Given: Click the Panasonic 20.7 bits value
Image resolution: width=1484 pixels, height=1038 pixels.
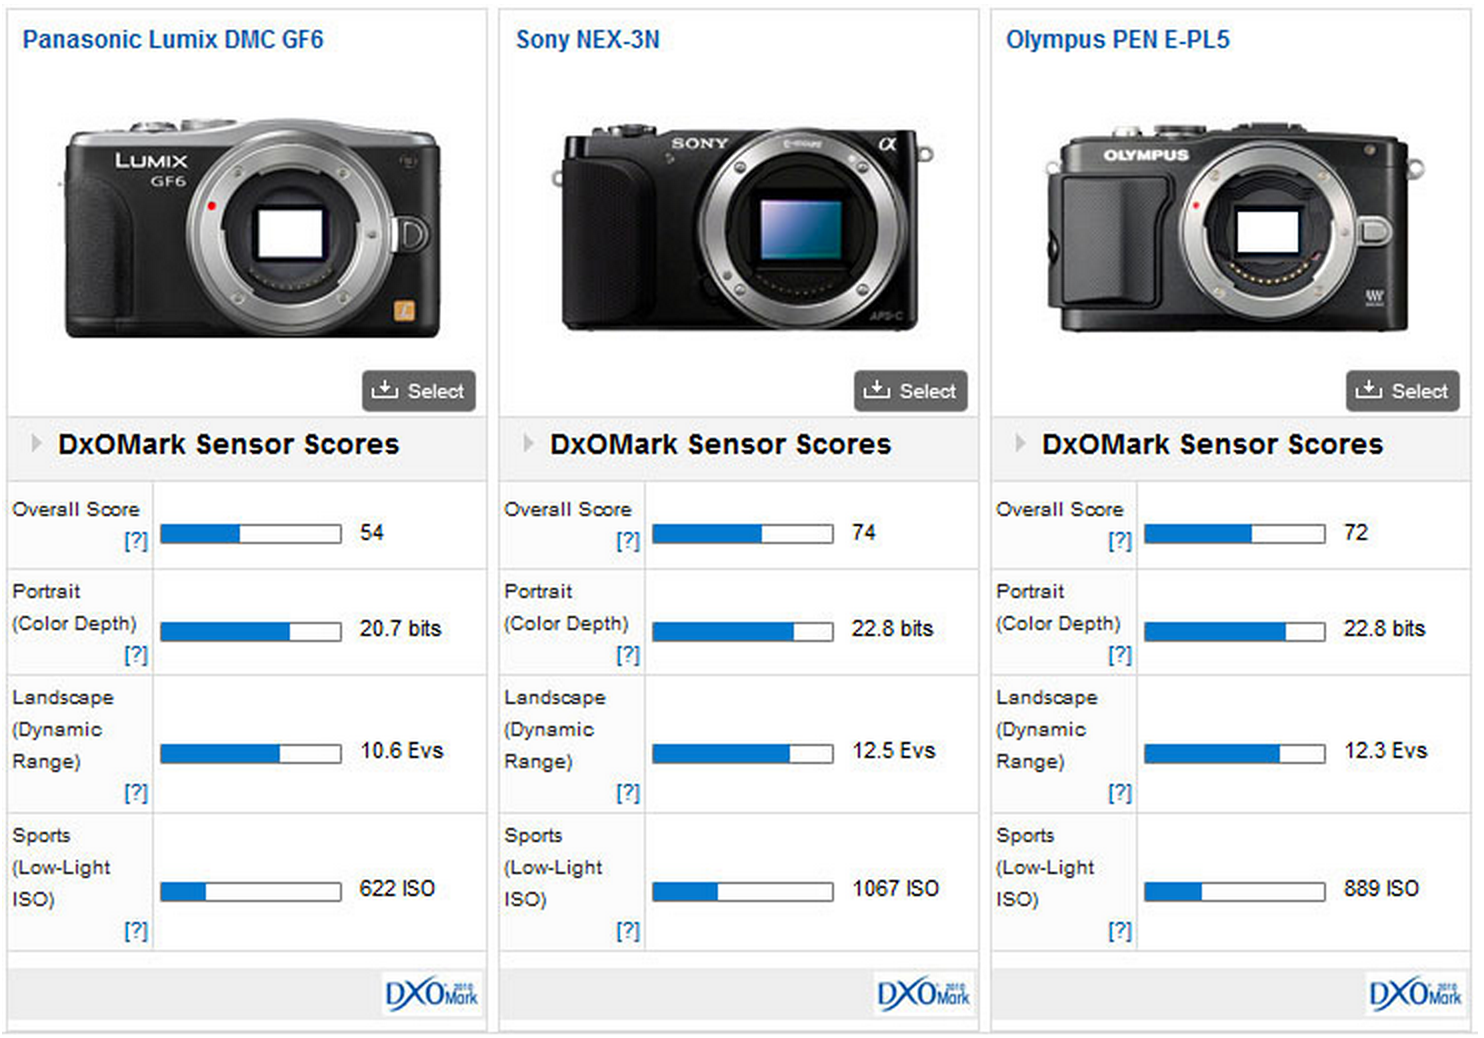Looking at the screenshot, I should tap(401, 629).
